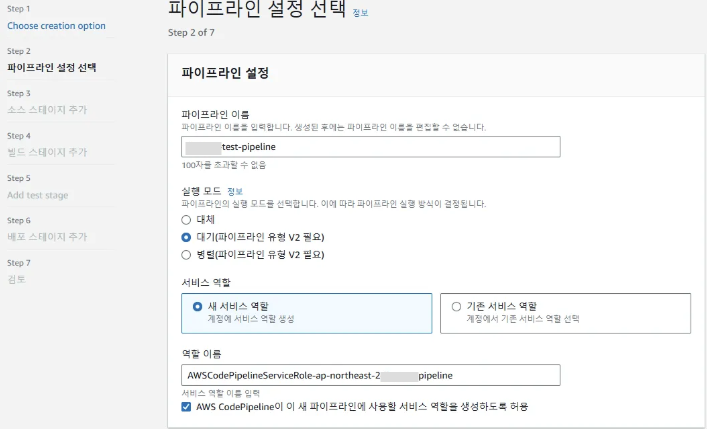Open 정보 link beside page title
The height and width of the screenshot is (429, 707).
coord(361,15)
